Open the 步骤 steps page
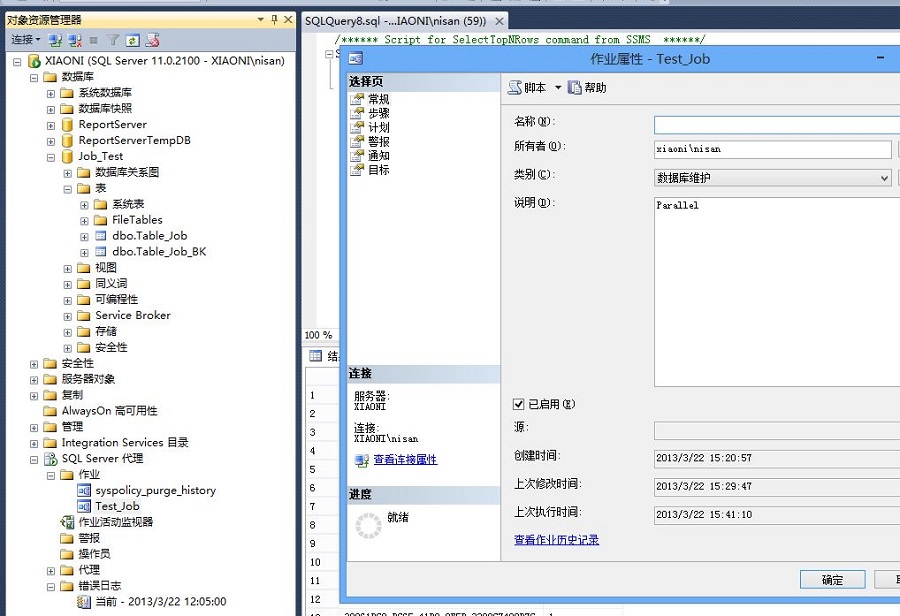 click(x=378, y=114)
